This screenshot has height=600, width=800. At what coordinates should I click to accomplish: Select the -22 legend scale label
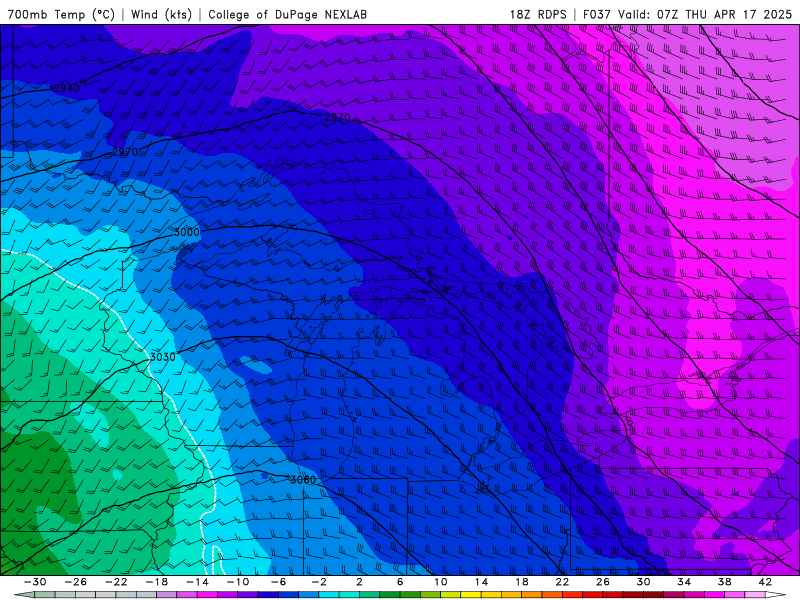[116, 582]
